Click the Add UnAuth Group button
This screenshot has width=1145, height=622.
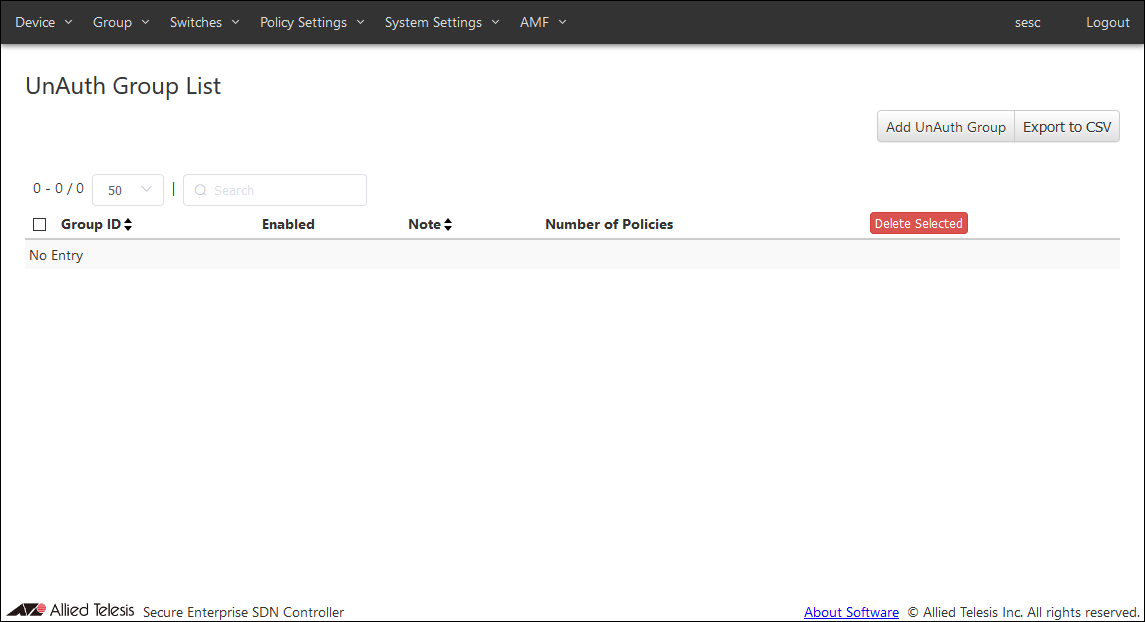tap(945, 127)
